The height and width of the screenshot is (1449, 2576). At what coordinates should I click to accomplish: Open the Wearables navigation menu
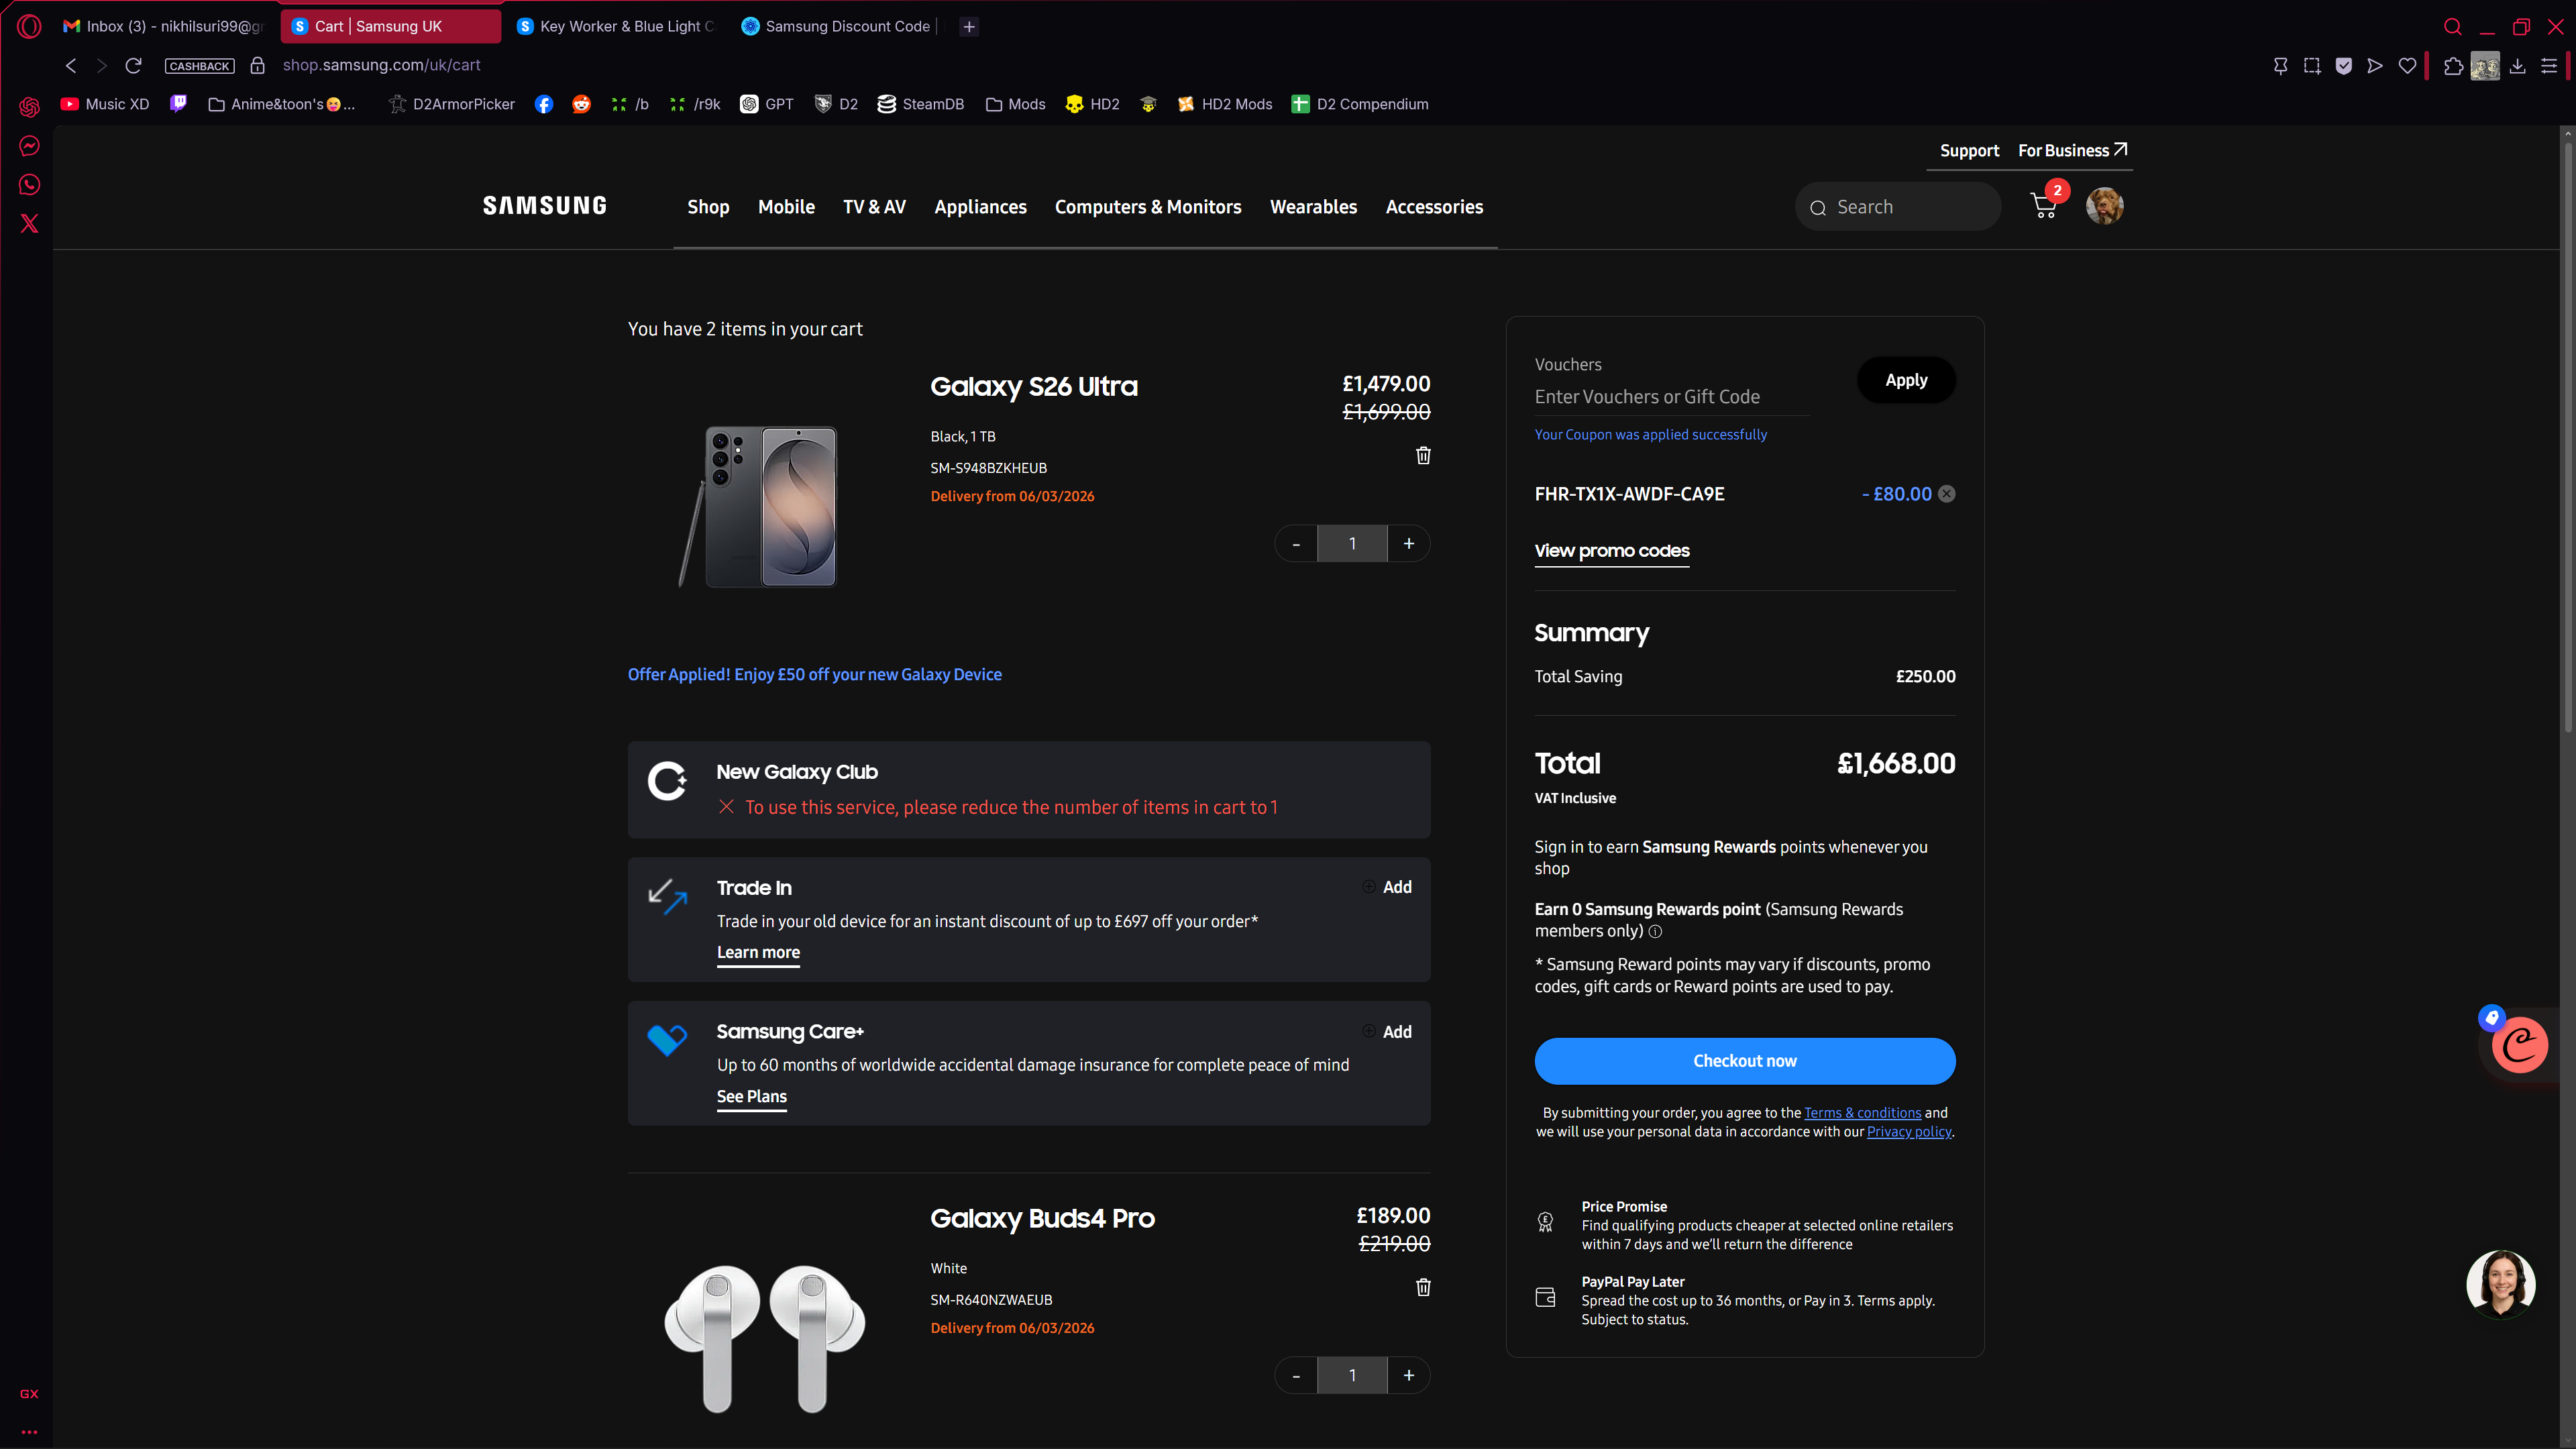(1313, 207)
